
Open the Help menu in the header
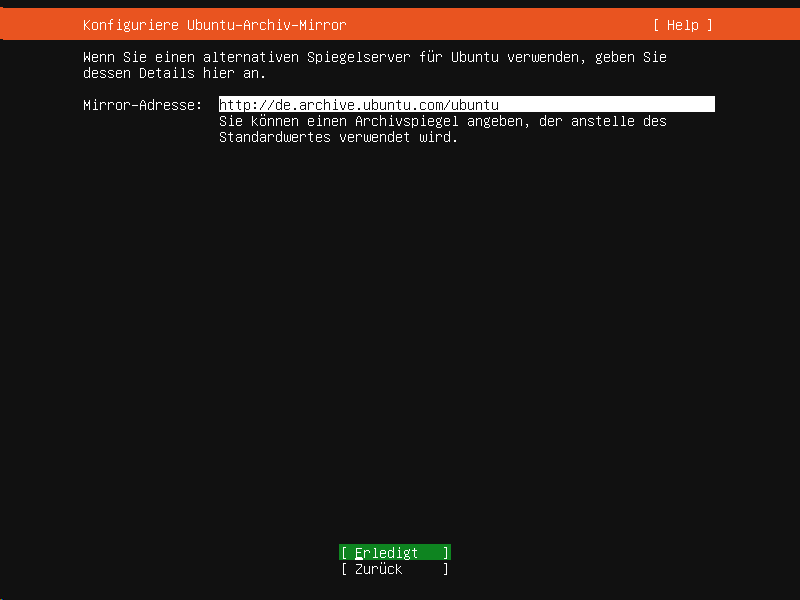pos(683,25)
